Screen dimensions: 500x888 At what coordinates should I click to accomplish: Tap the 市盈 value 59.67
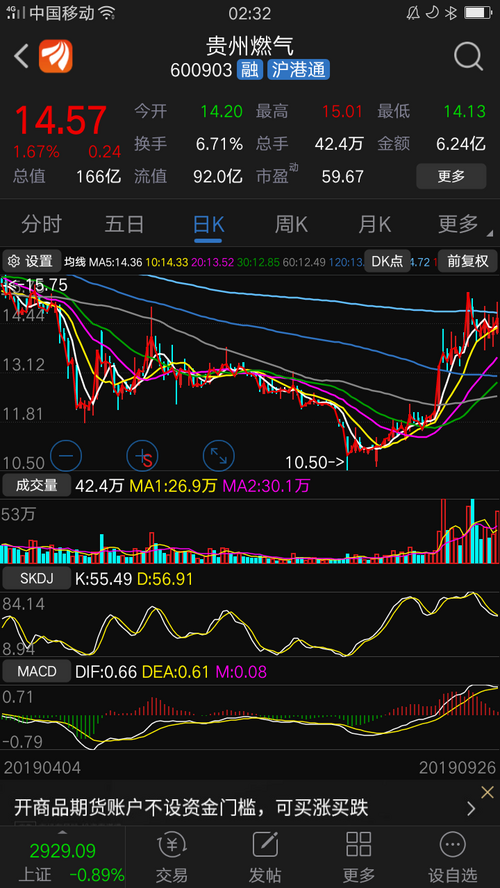[343, 177]
